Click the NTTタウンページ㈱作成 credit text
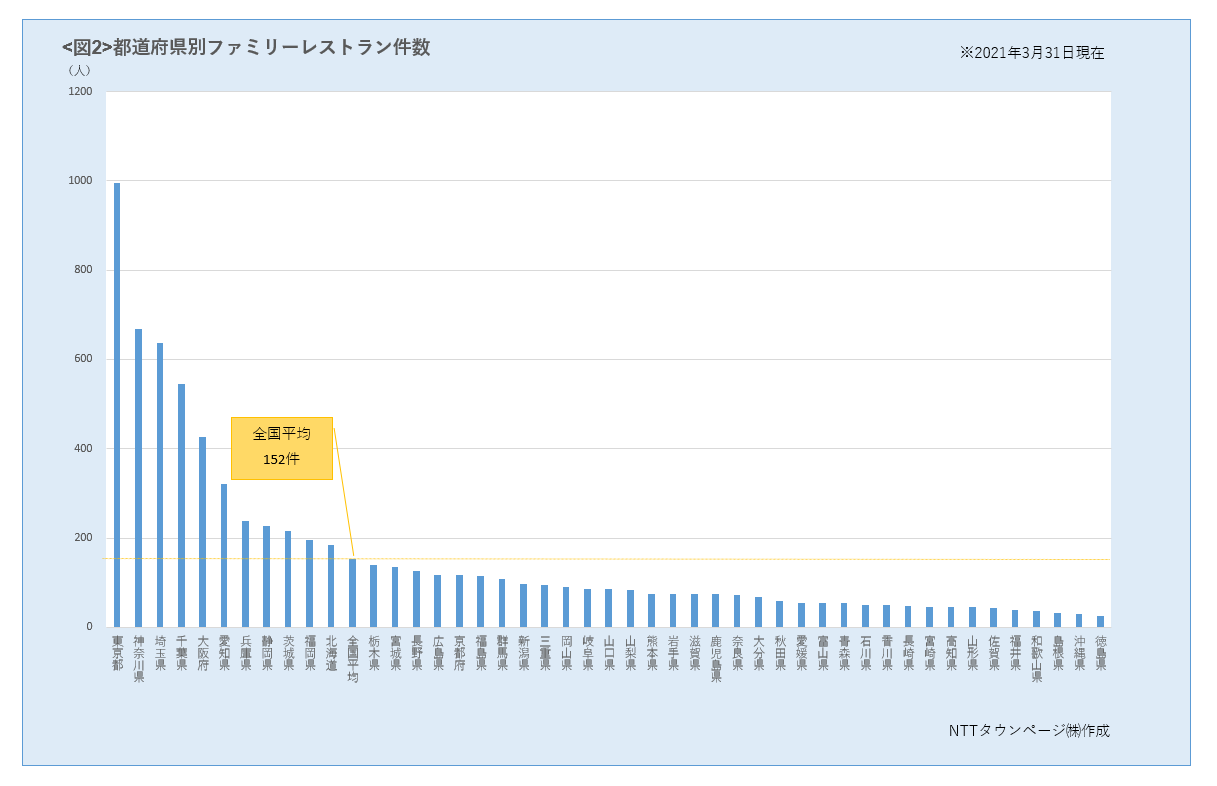 click(x=1029, y=730)
